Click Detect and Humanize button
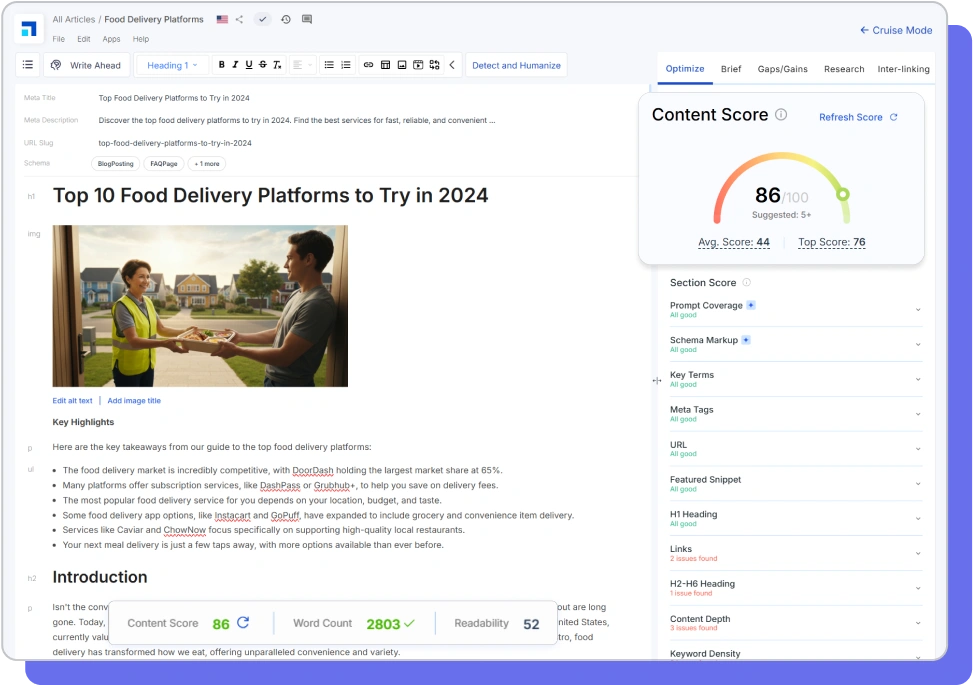The height and width of the screenshot is (686, 974). (x=516, y=65)
